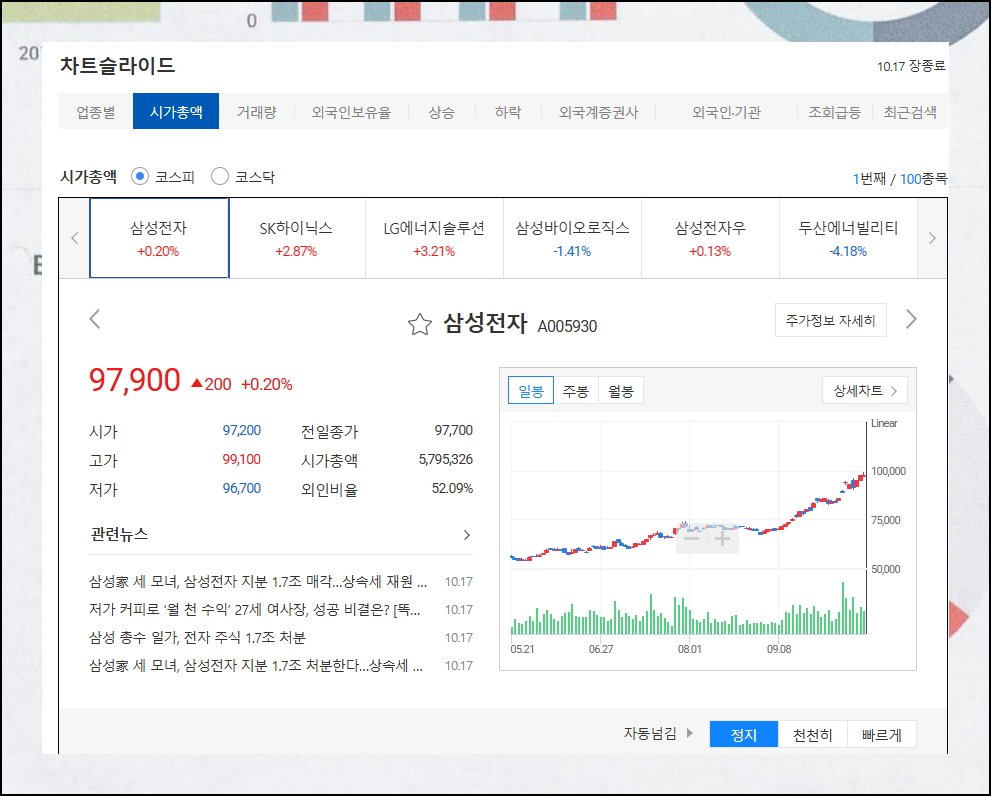Image resolution: width=991 pixels, height=796 pixels.
Task: Select 삼성전자우 stock card
Action: pos(710,238)
